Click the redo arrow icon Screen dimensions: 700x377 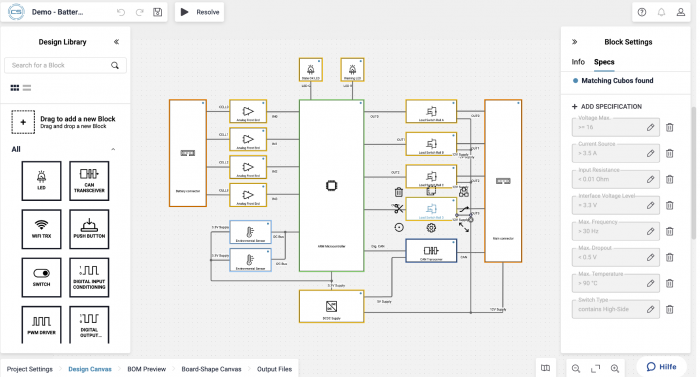pyautogui.click(x=140, y=12)
